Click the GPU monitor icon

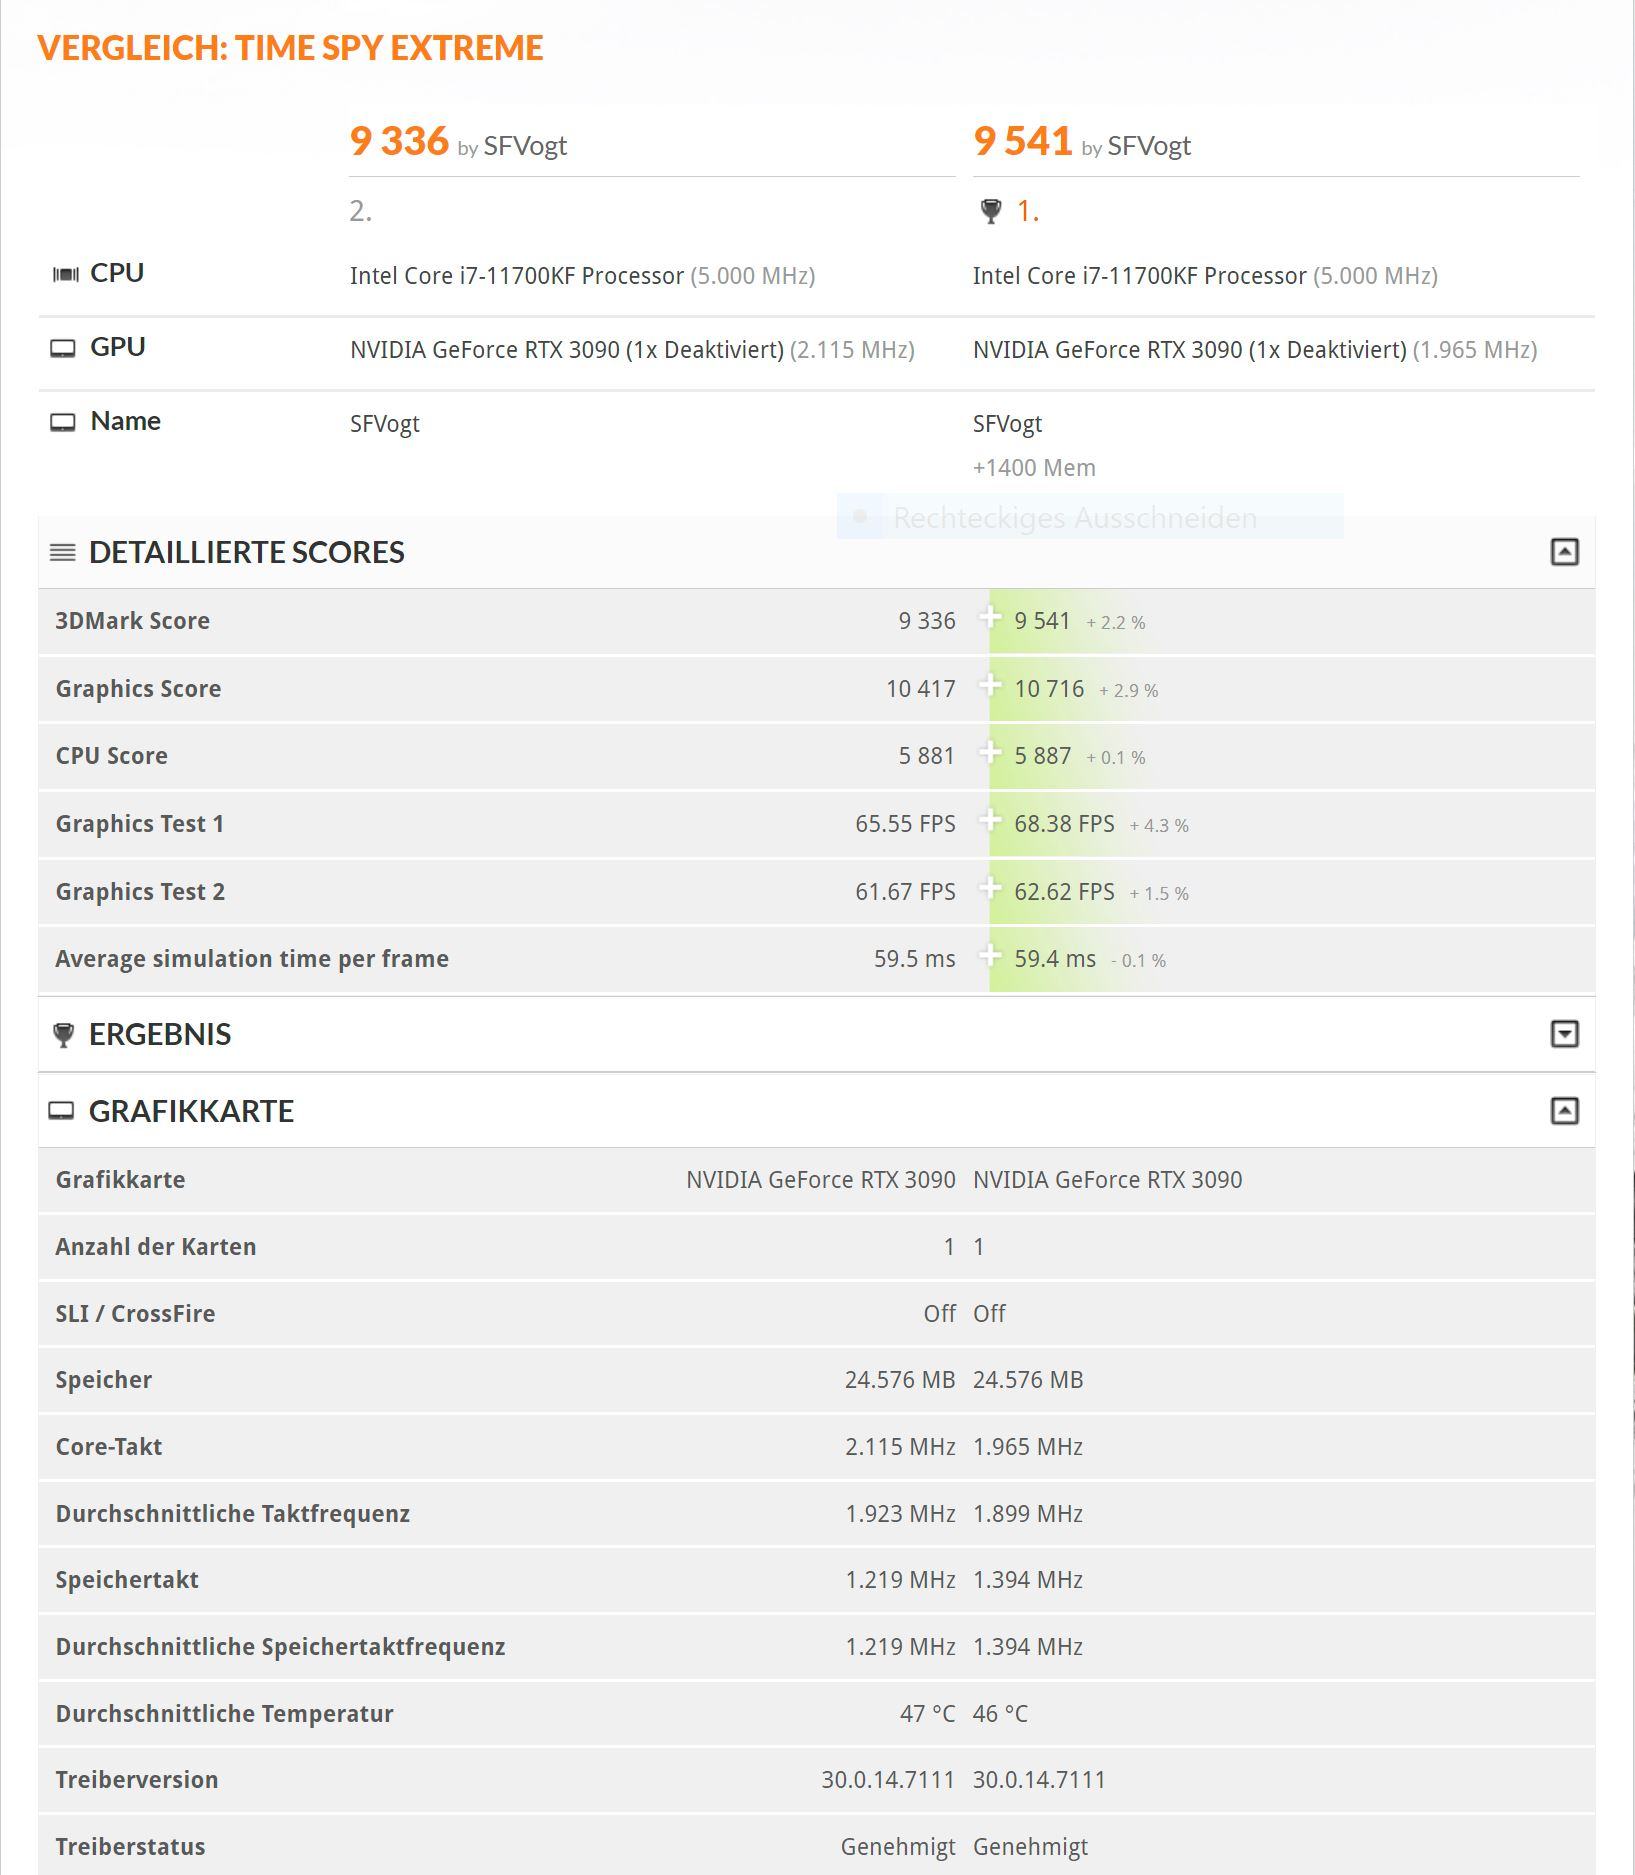[x=63, y=348]
